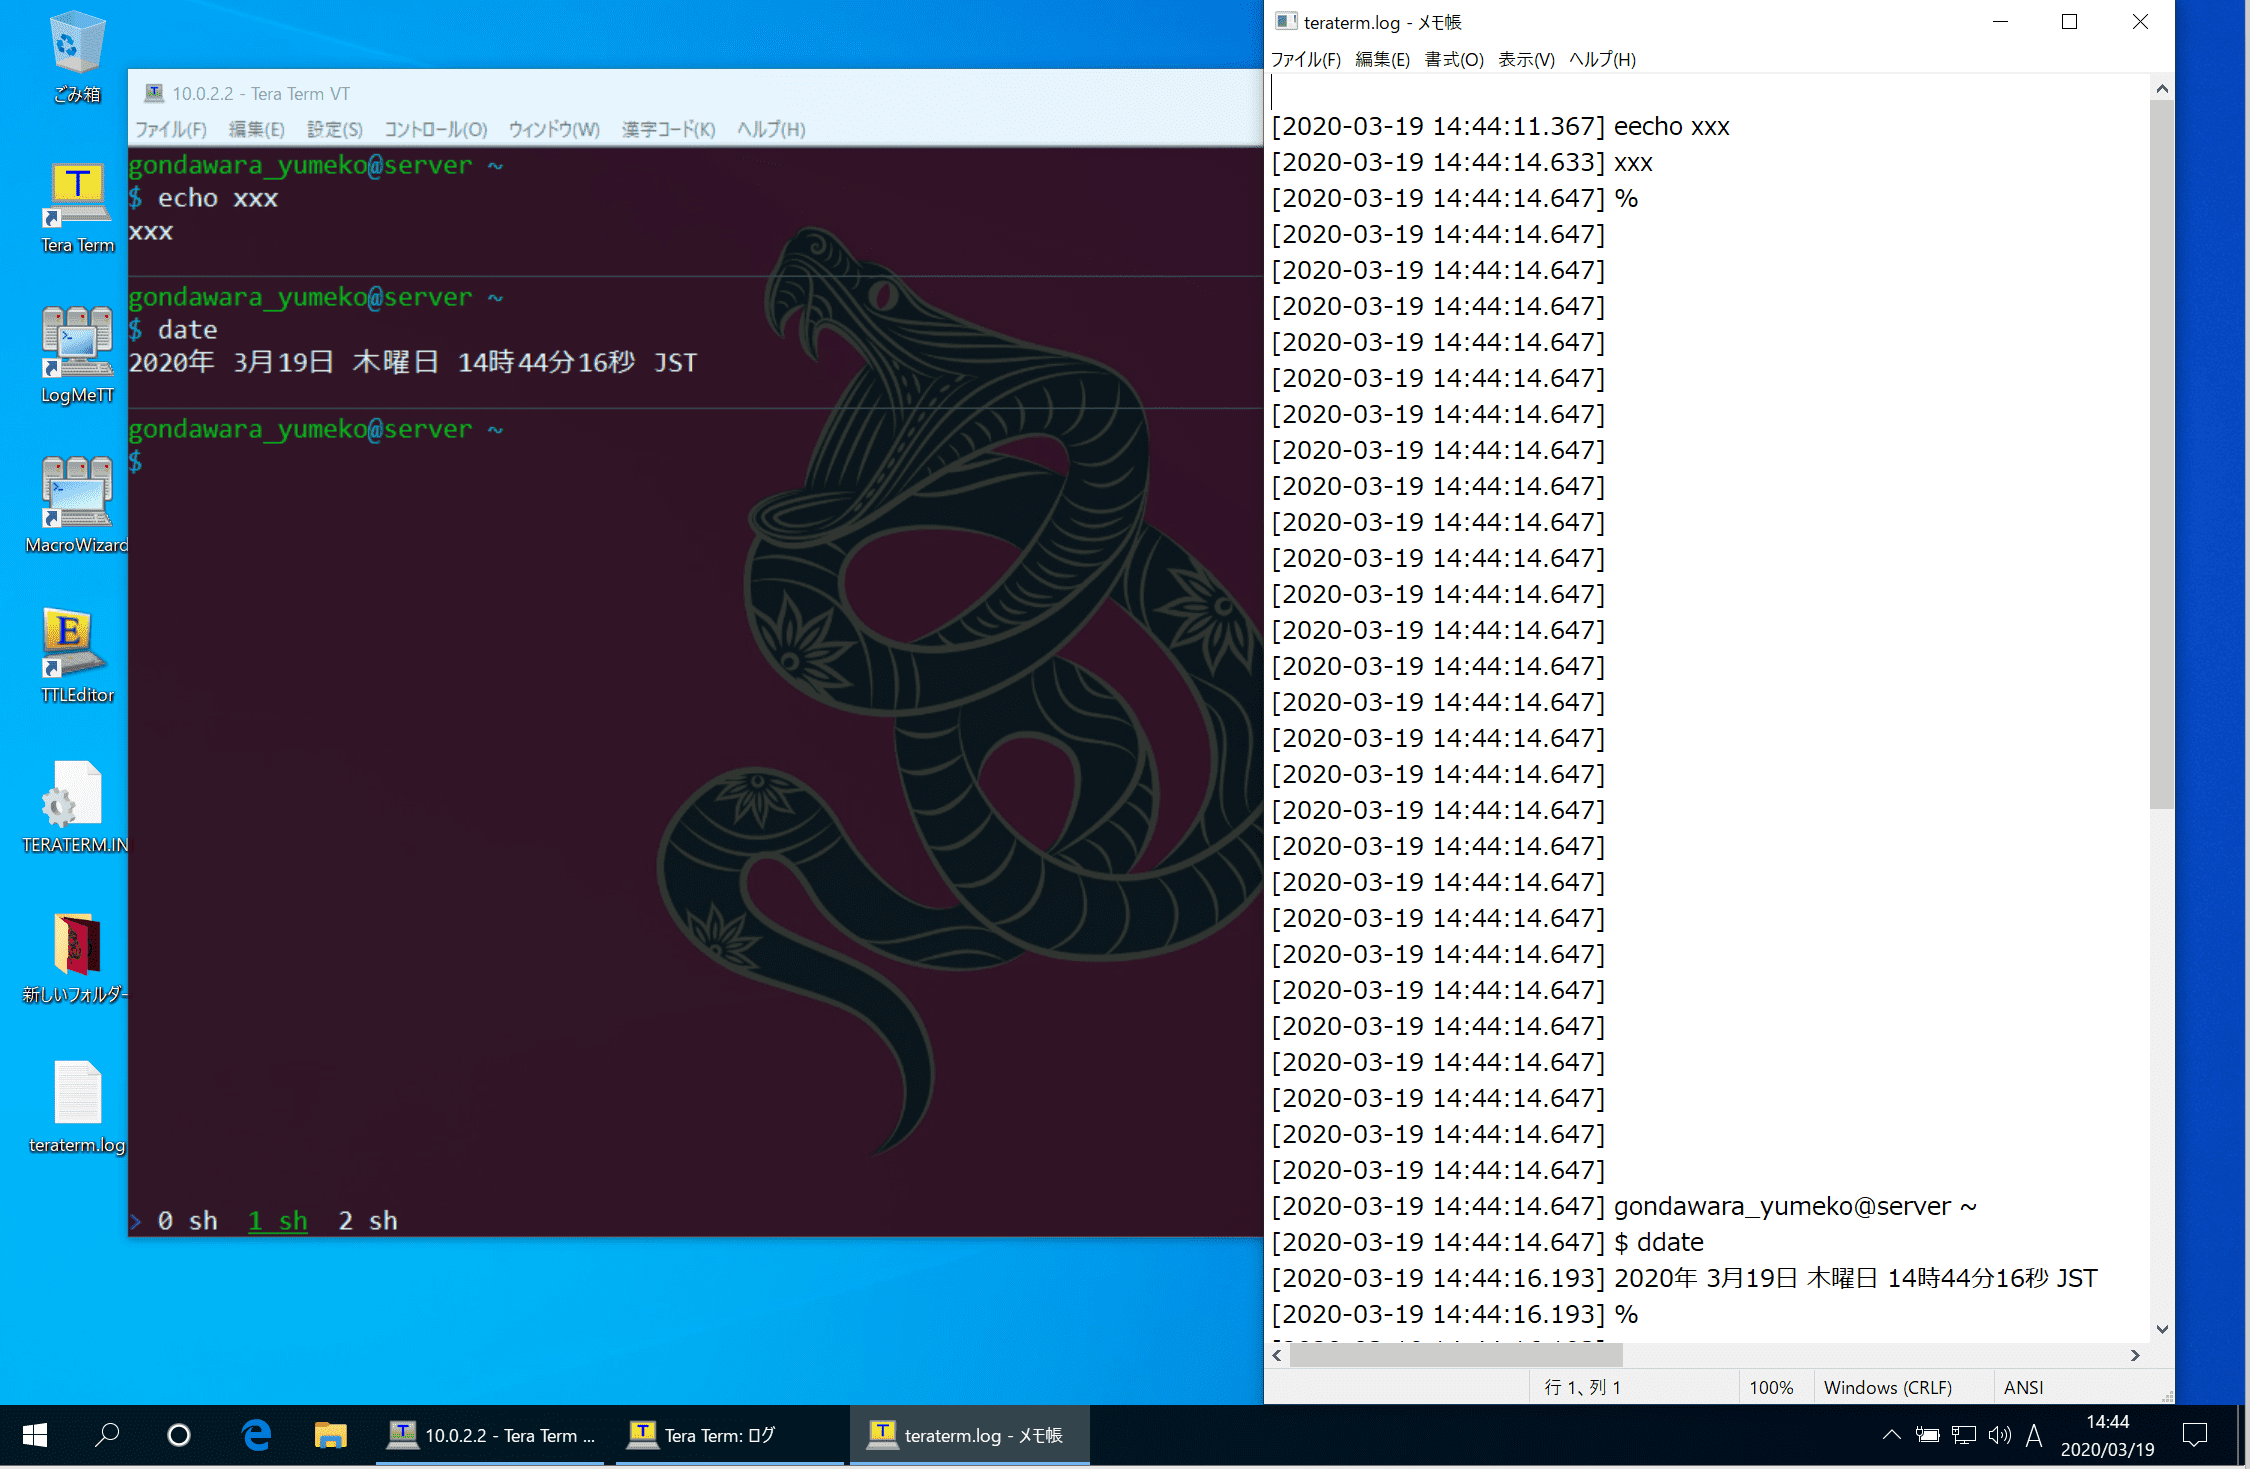
Task: Maximize the teraterm.log Notepad window
Action: pos(2070,22)
